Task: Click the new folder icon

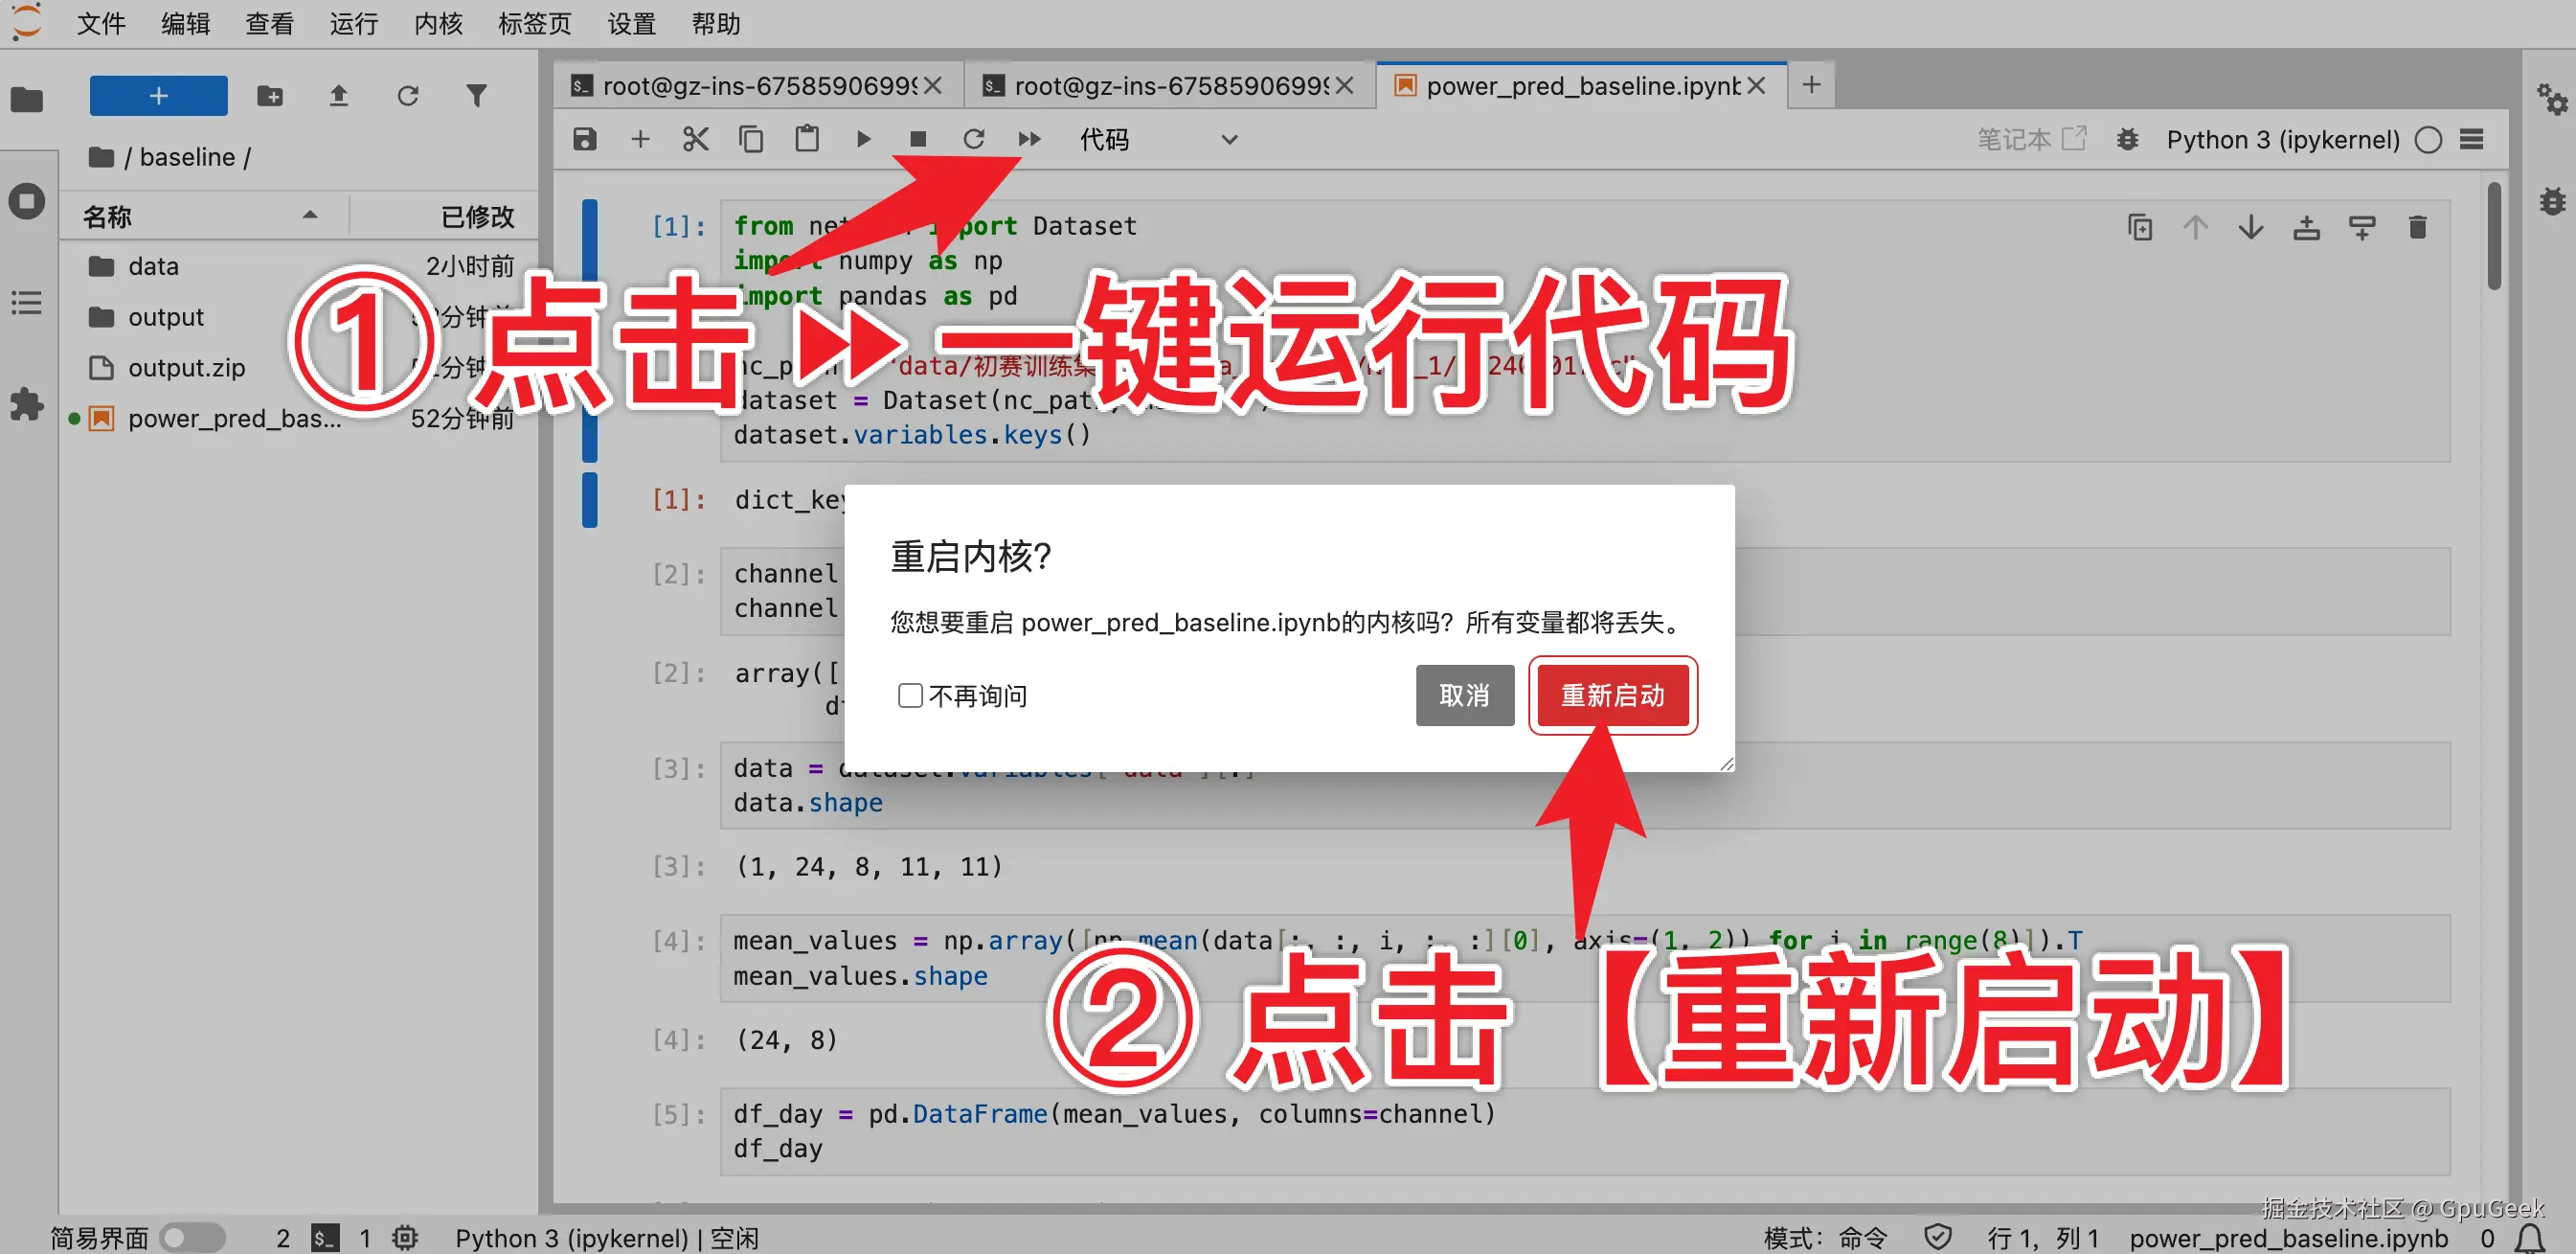Action: pos(270,96)
